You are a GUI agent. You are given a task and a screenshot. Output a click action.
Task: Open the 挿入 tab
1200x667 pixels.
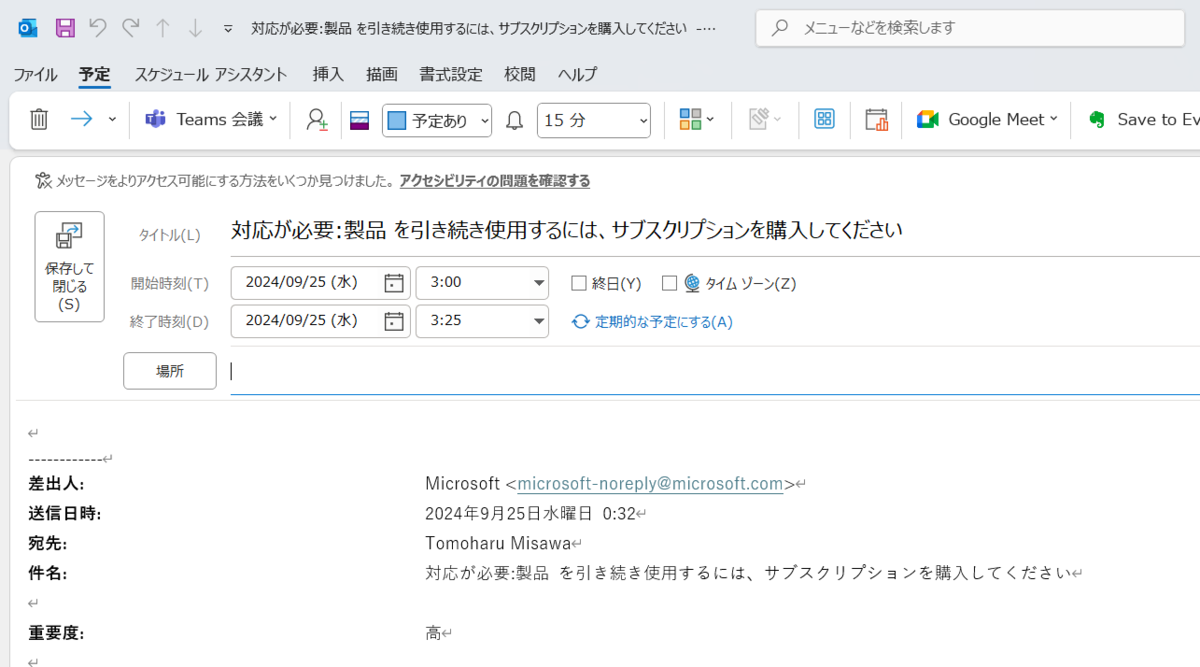coord(328,74)
